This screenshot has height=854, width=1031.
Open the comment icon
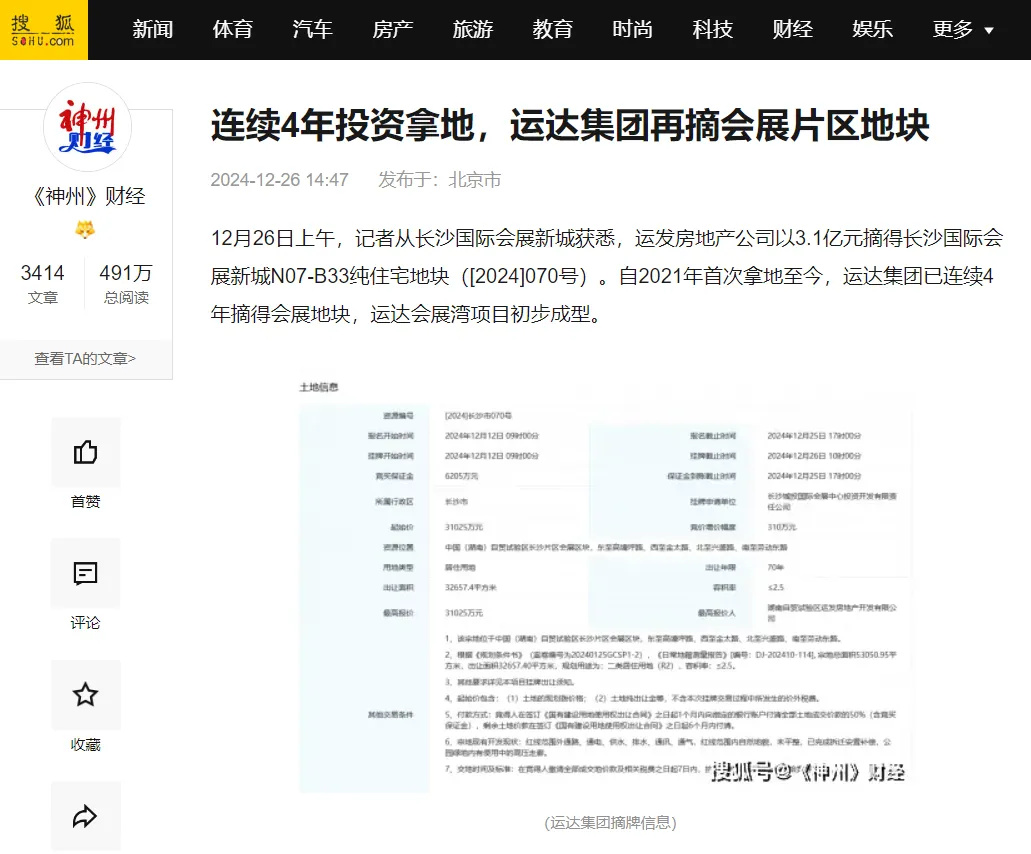coord(85,573)
